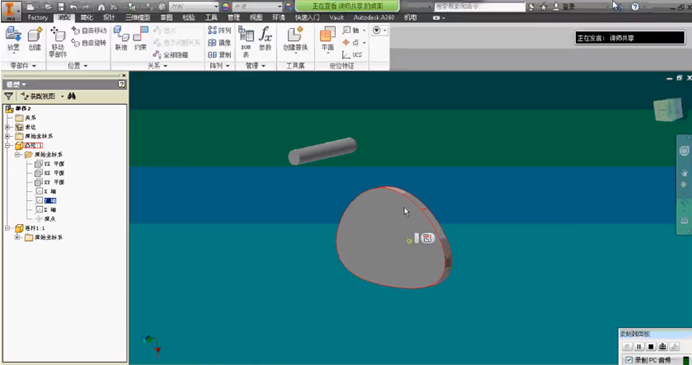Expand the 推杆1:1 origin folder
Image resolution: width=692 pixels, height=365 pixels.
point(17,237)
